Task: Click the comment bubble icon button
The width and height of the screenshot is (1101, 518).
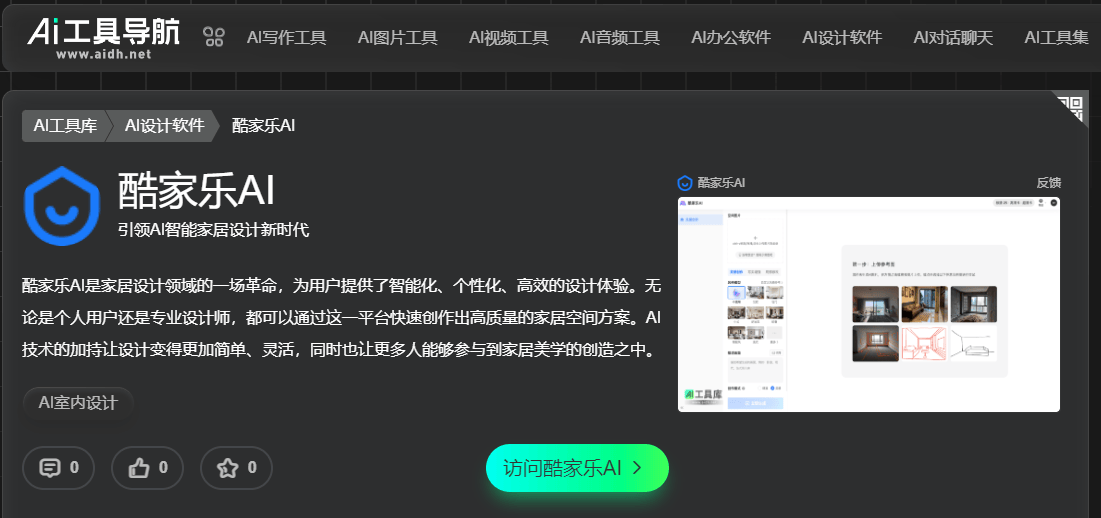Action: (x=58, y=467)
